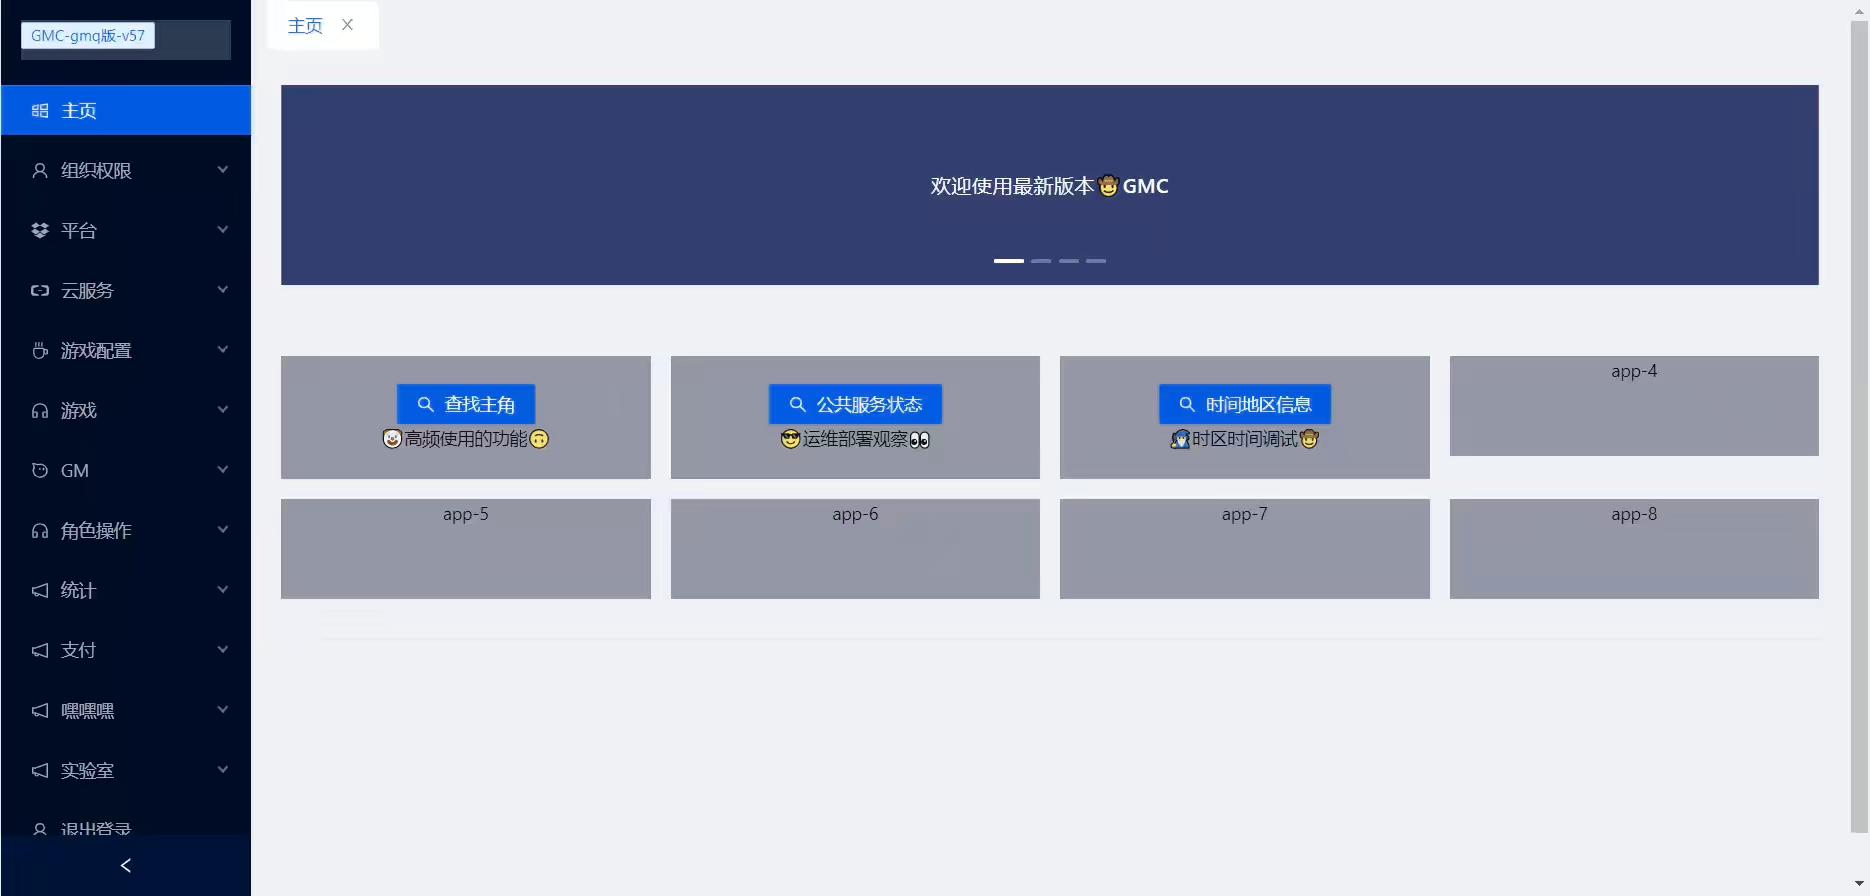Expand the 云服务 submenu chevron
The height and width of the screenshot is (896, 1870).
click(223, 290)
